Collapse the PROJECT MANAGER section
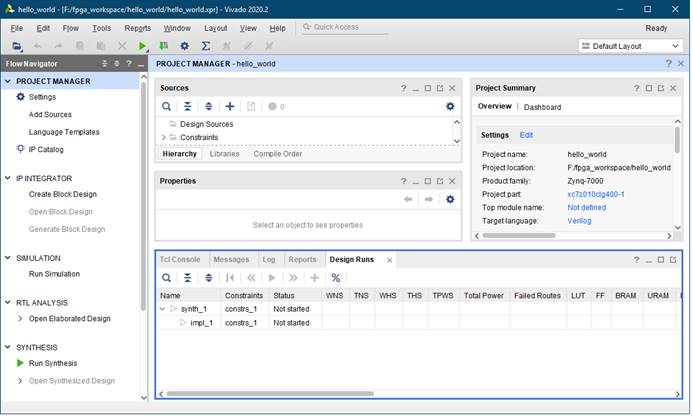The height and width of the screenshot is (416, 693). click(9, 81)
